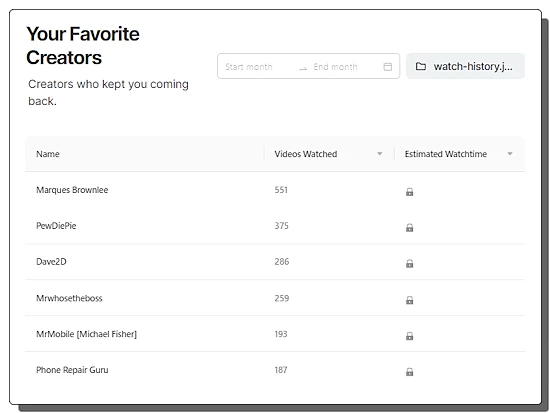
Task: Open the calendar icon in date range picker
Action: [x=388, y=66]
